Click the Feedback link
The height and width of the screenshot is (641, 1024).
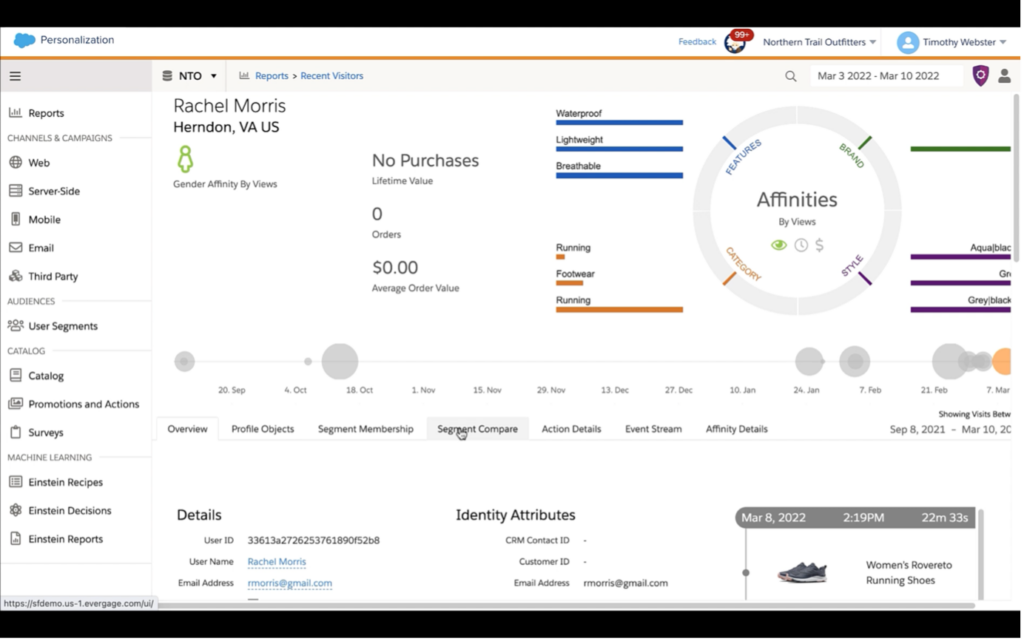tap(697, 42)
